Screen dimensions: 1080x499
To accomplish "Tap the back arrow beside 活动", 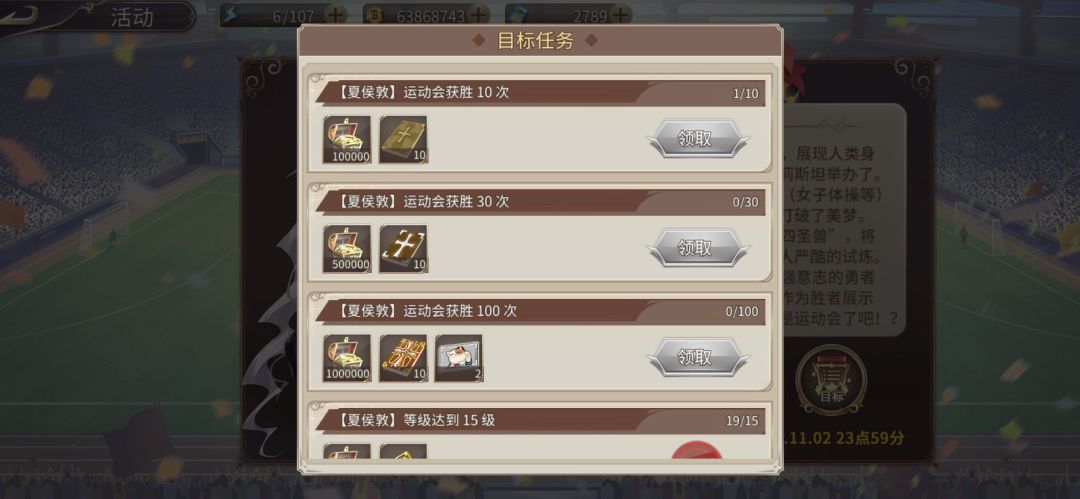I will (x=19, y=13).
